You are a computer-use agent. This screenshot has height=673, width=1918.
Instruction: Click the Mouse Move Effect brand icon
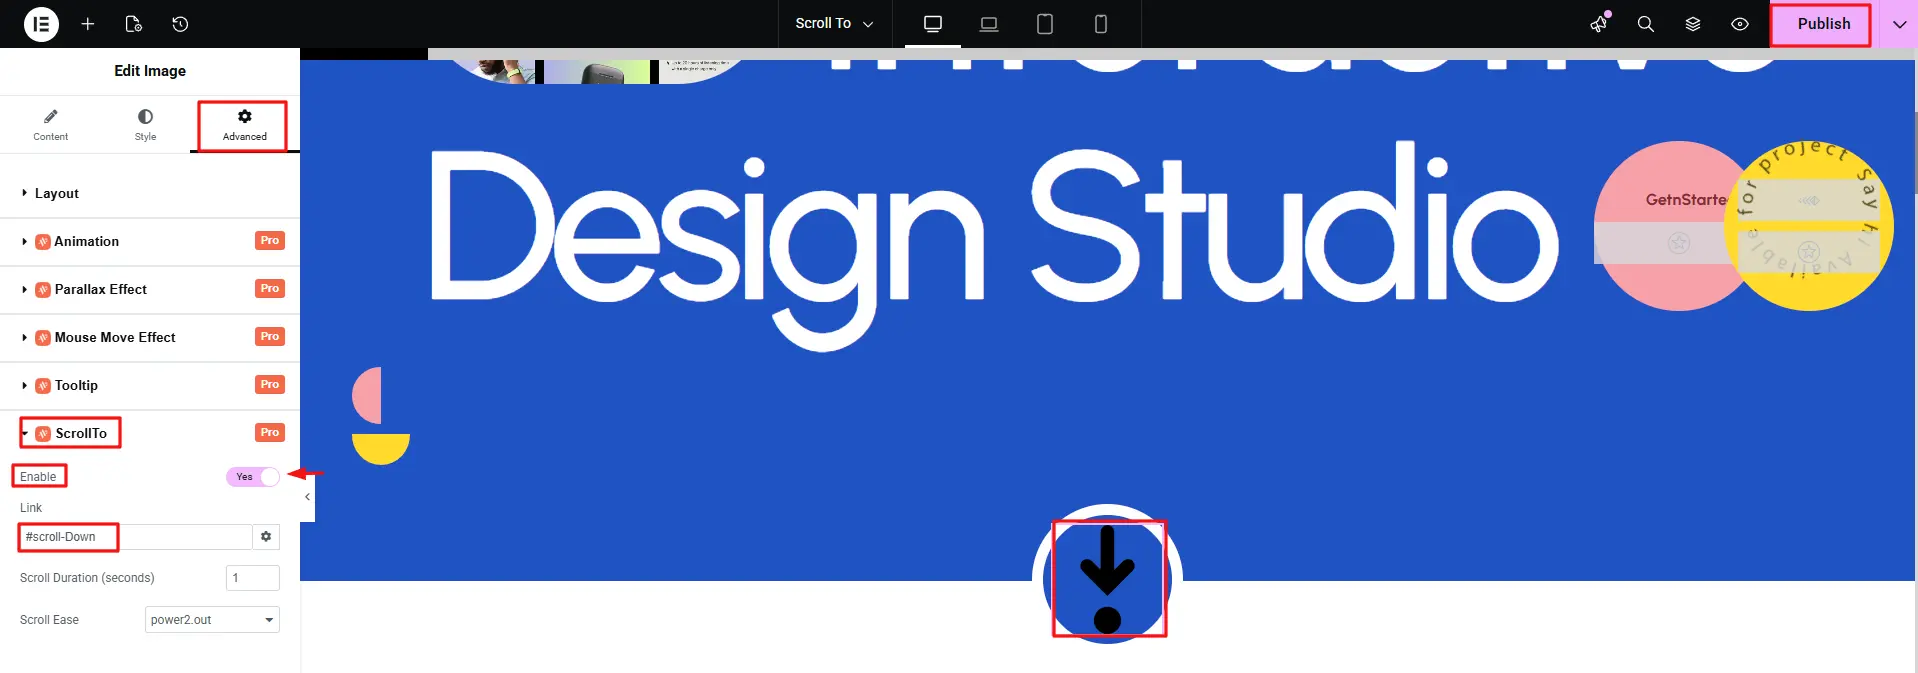click(x=43, y=338)
